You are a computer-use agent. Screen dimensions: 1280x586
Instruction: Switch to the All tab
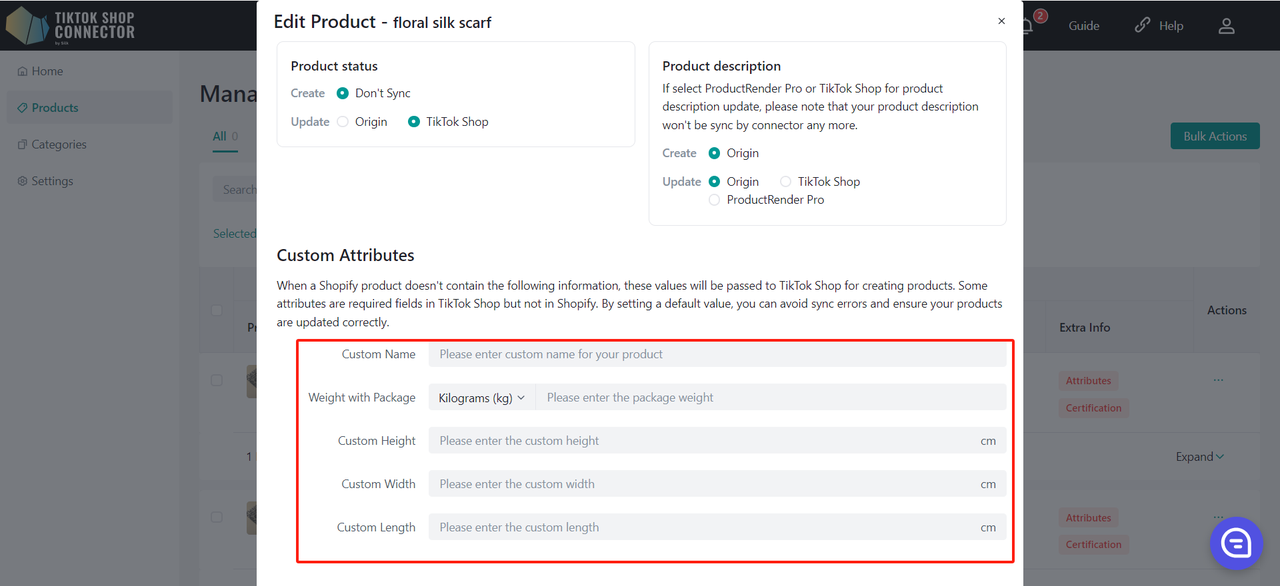click(225, 137)
